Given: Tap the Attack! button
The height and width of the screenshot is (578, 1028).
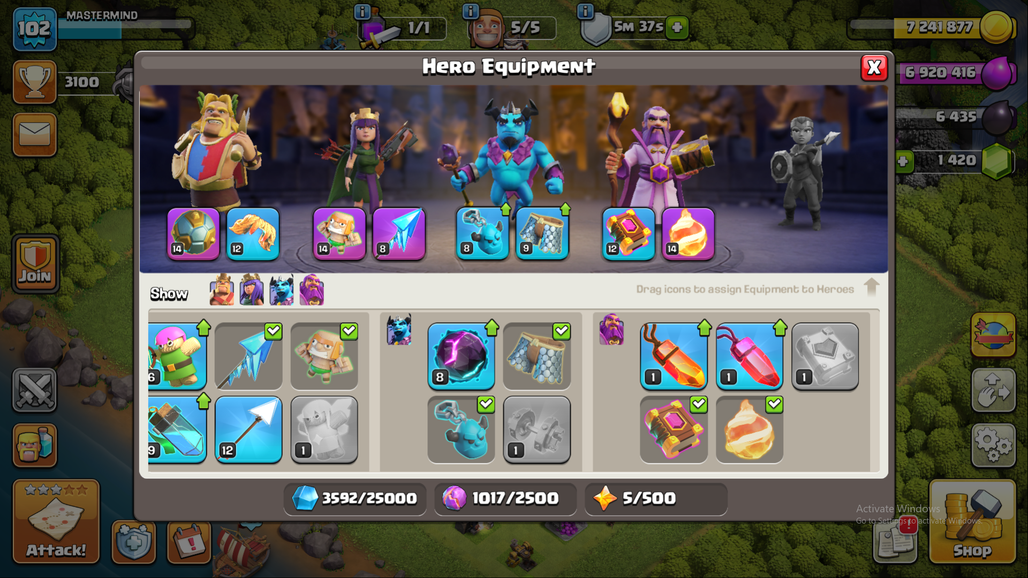Looking at the screenshot, I should click(56, 521).
